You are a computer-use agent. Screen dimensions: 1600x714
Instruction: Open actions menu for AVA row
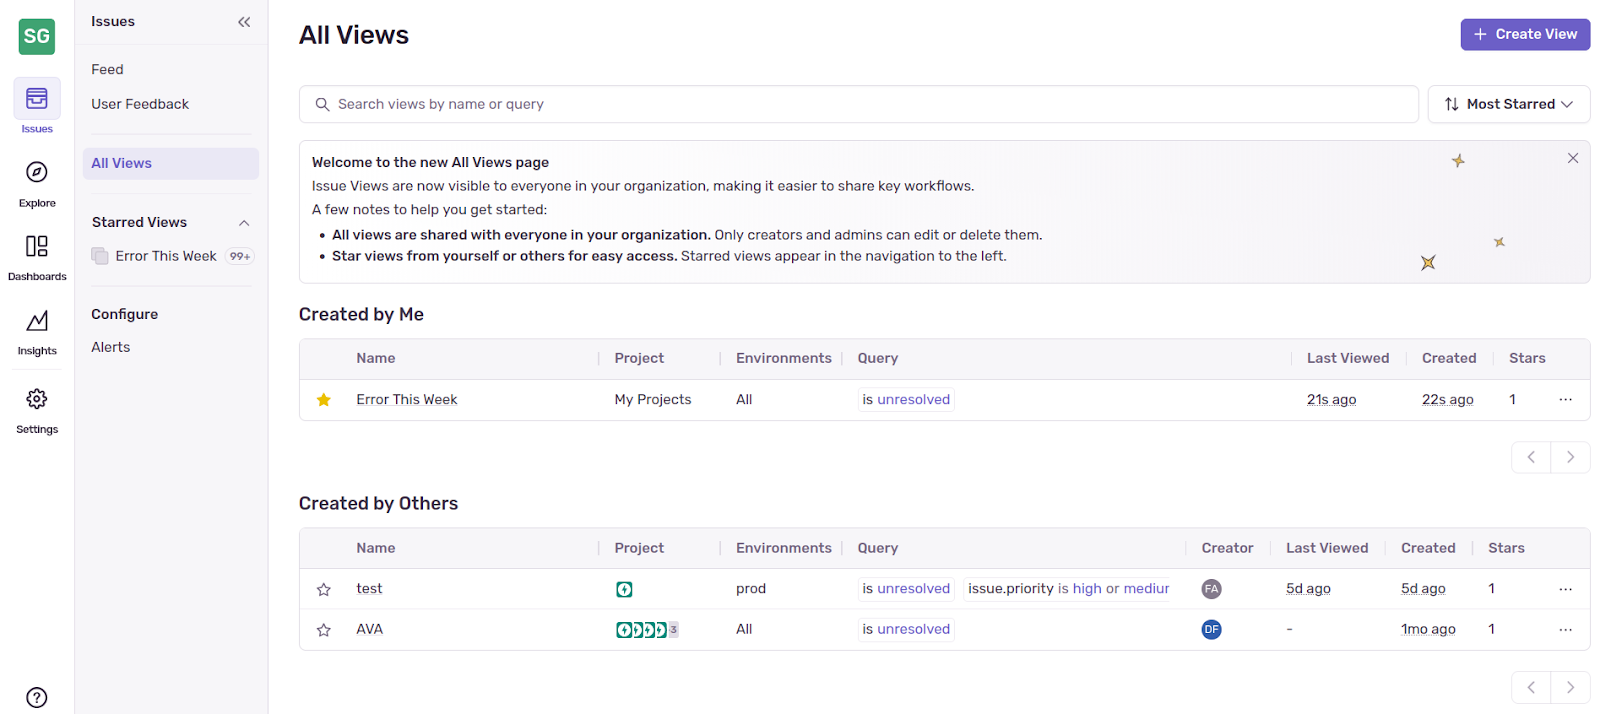(x=1565, y=630)
